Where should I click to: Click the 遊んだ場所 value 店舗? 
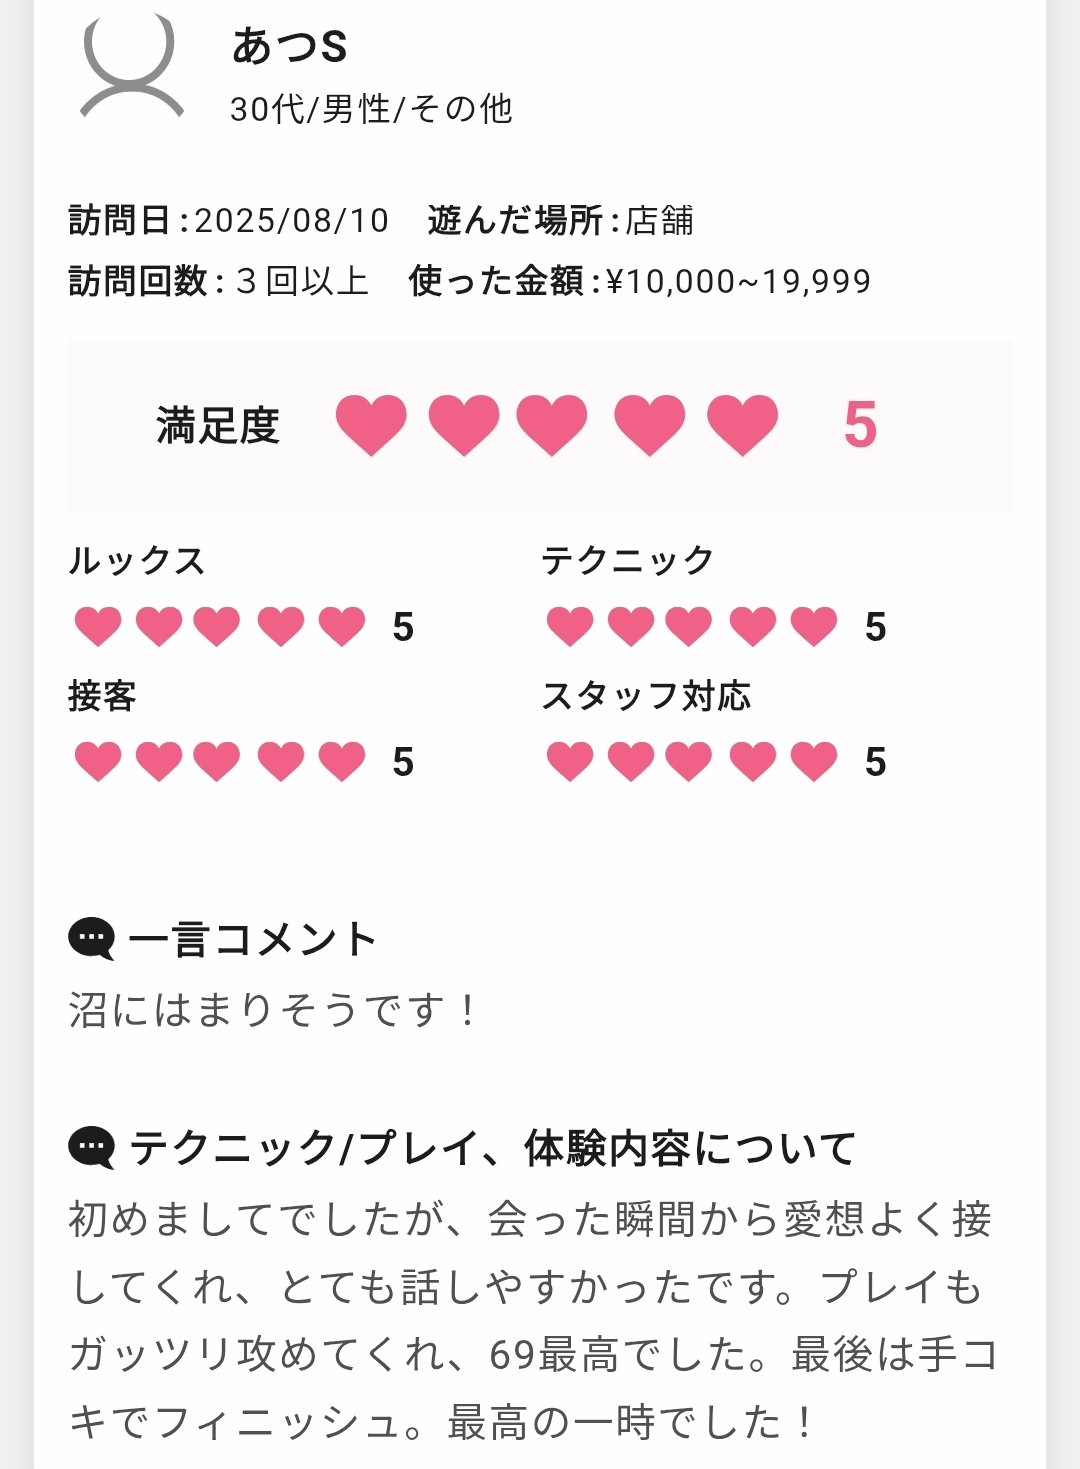[x=659, y=220]
